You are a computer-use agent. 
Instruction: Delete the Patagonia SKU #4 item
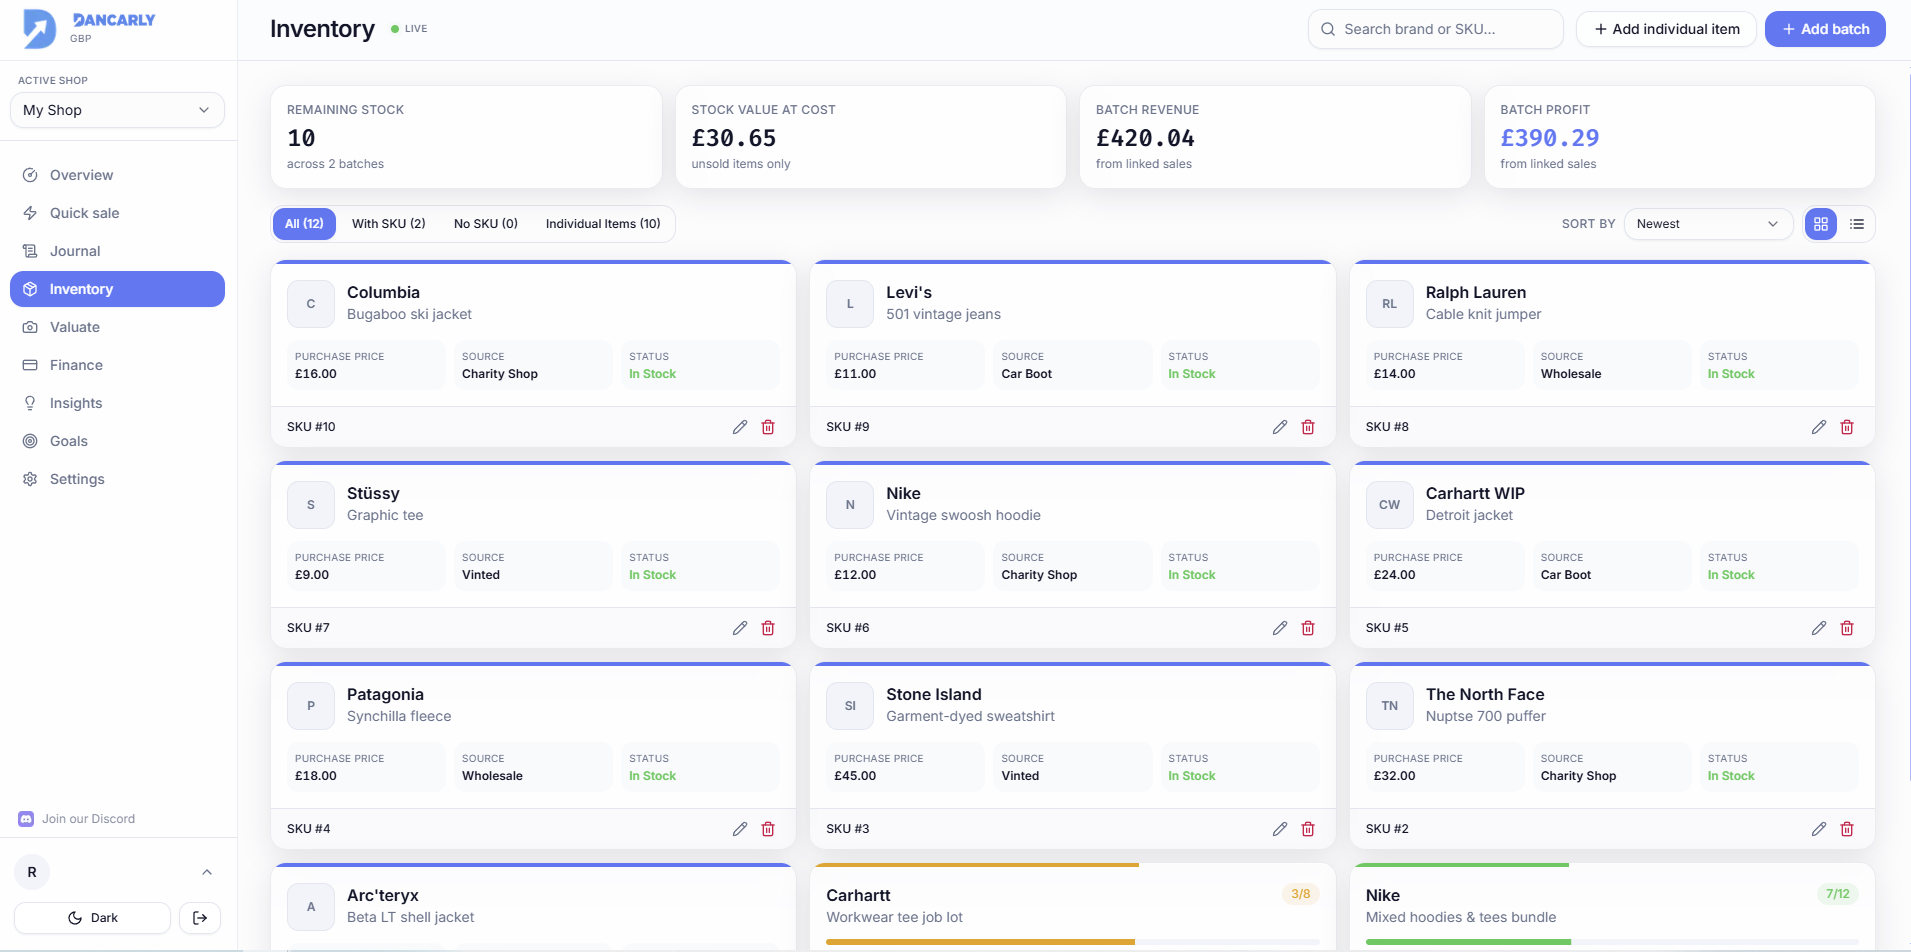[x=768, y=829]
